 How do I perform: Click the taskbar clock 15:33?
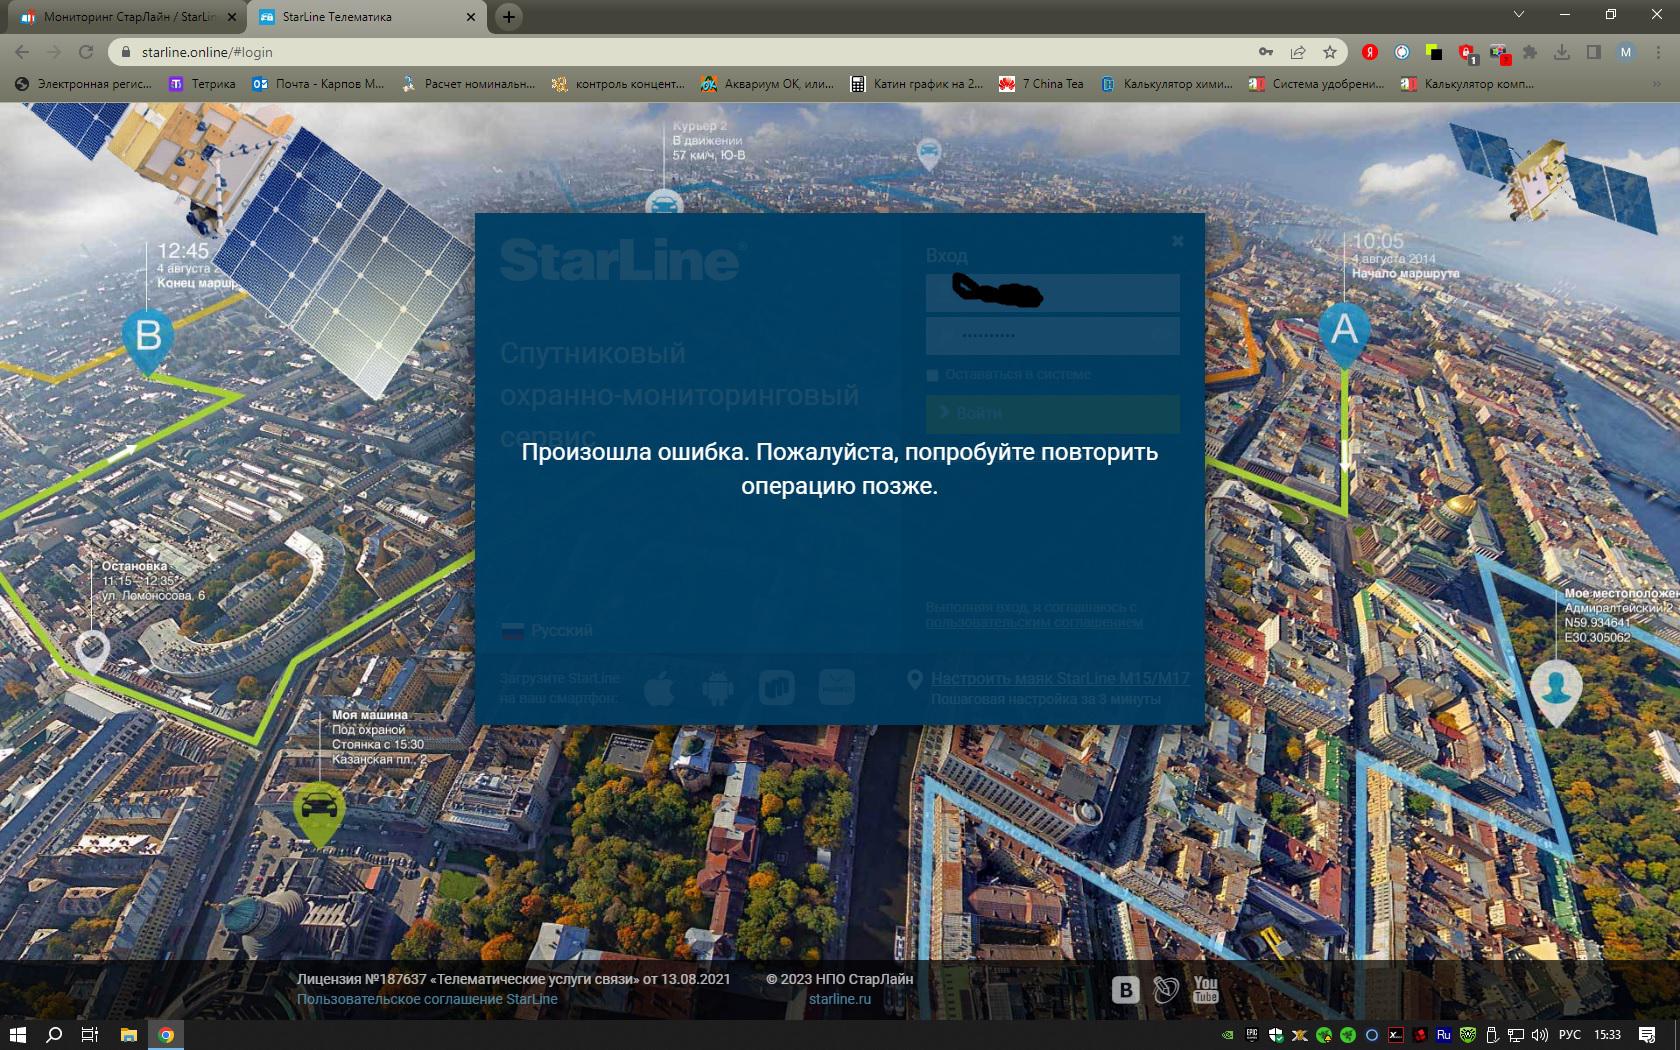click(1608, 1035)
